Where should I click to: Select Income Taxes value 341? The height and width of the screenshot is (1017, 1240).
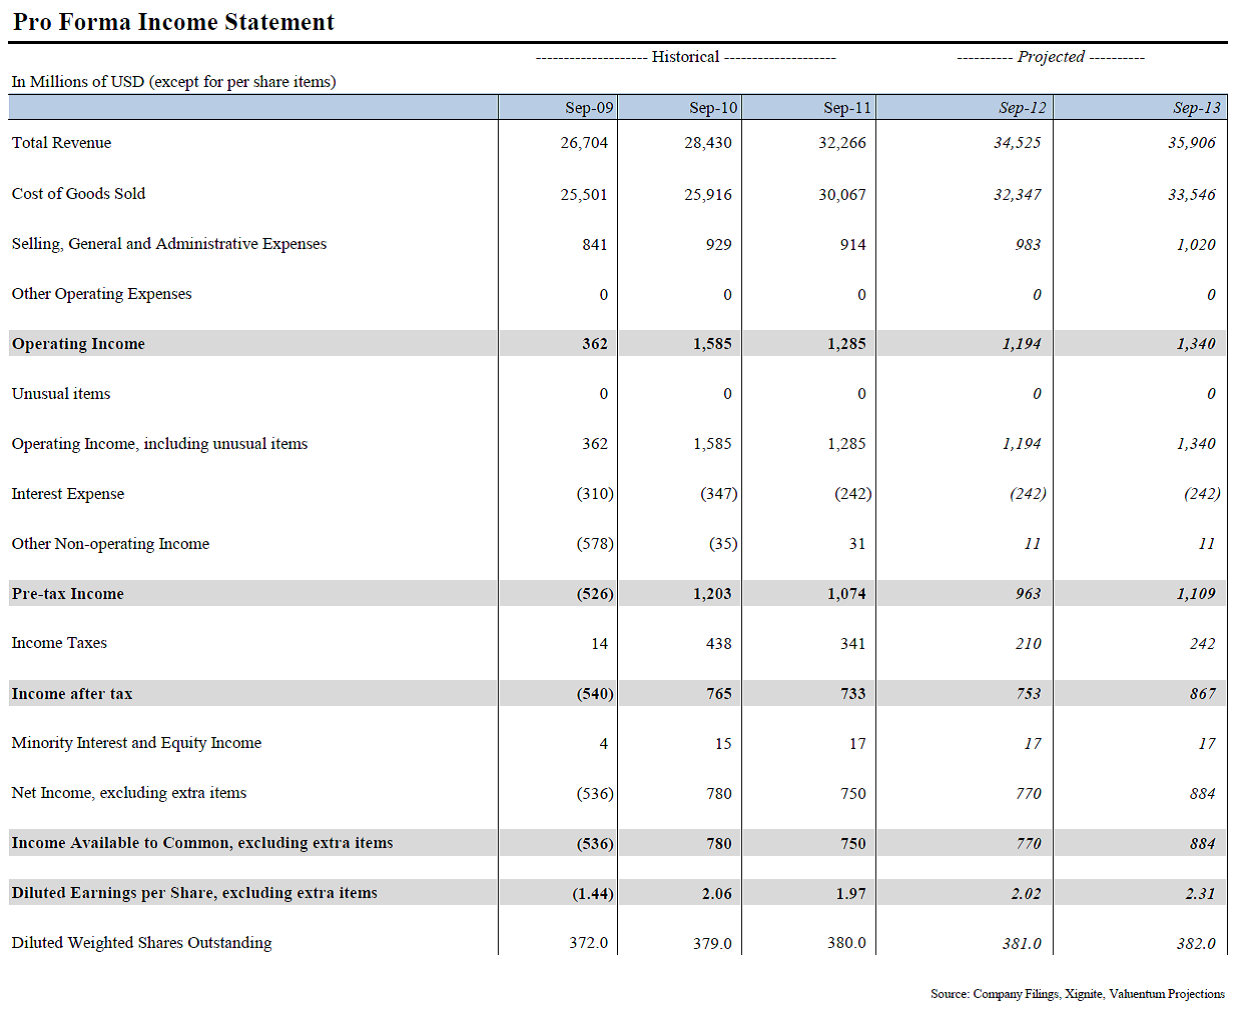[853, 644]
